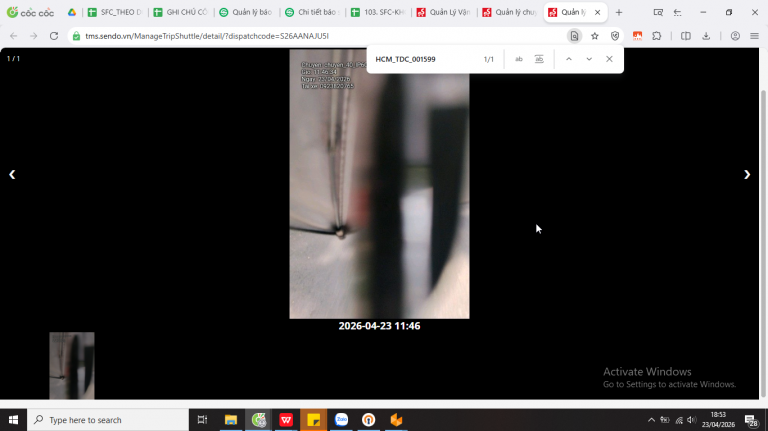Bookmark this page with the star icon

(595, 36)
